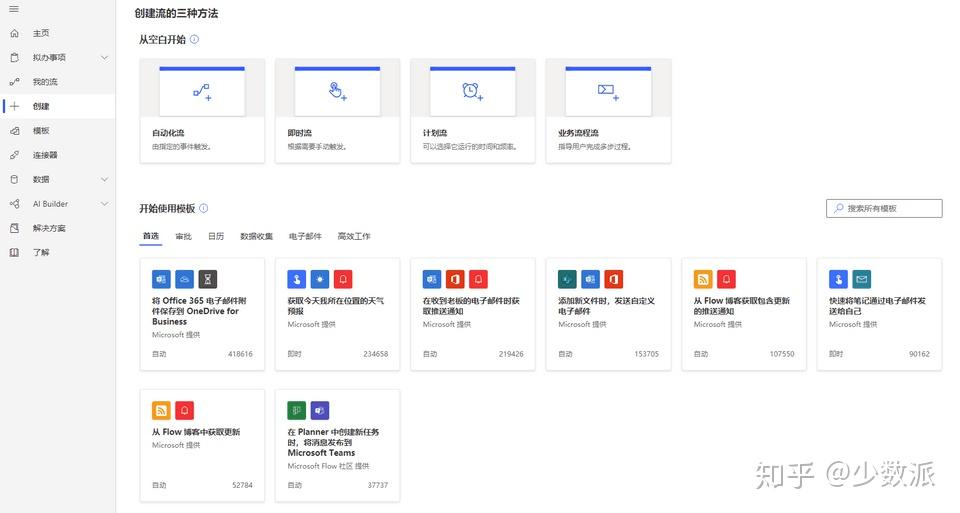This screenshot has height=513, width=960.
Task: Click the RSS icon on the 博客中获取更新 template
Action: (161, 410)
